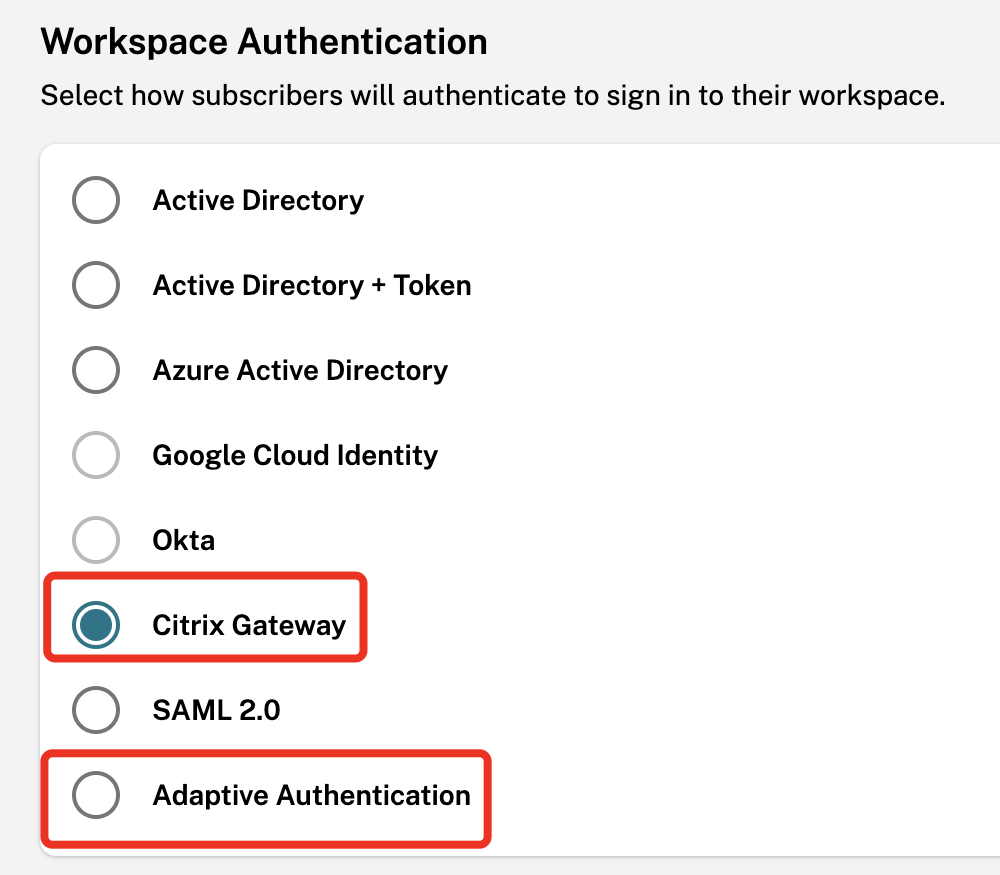Click the 'Select how subscribers will authenticate' description

[493, 96]
